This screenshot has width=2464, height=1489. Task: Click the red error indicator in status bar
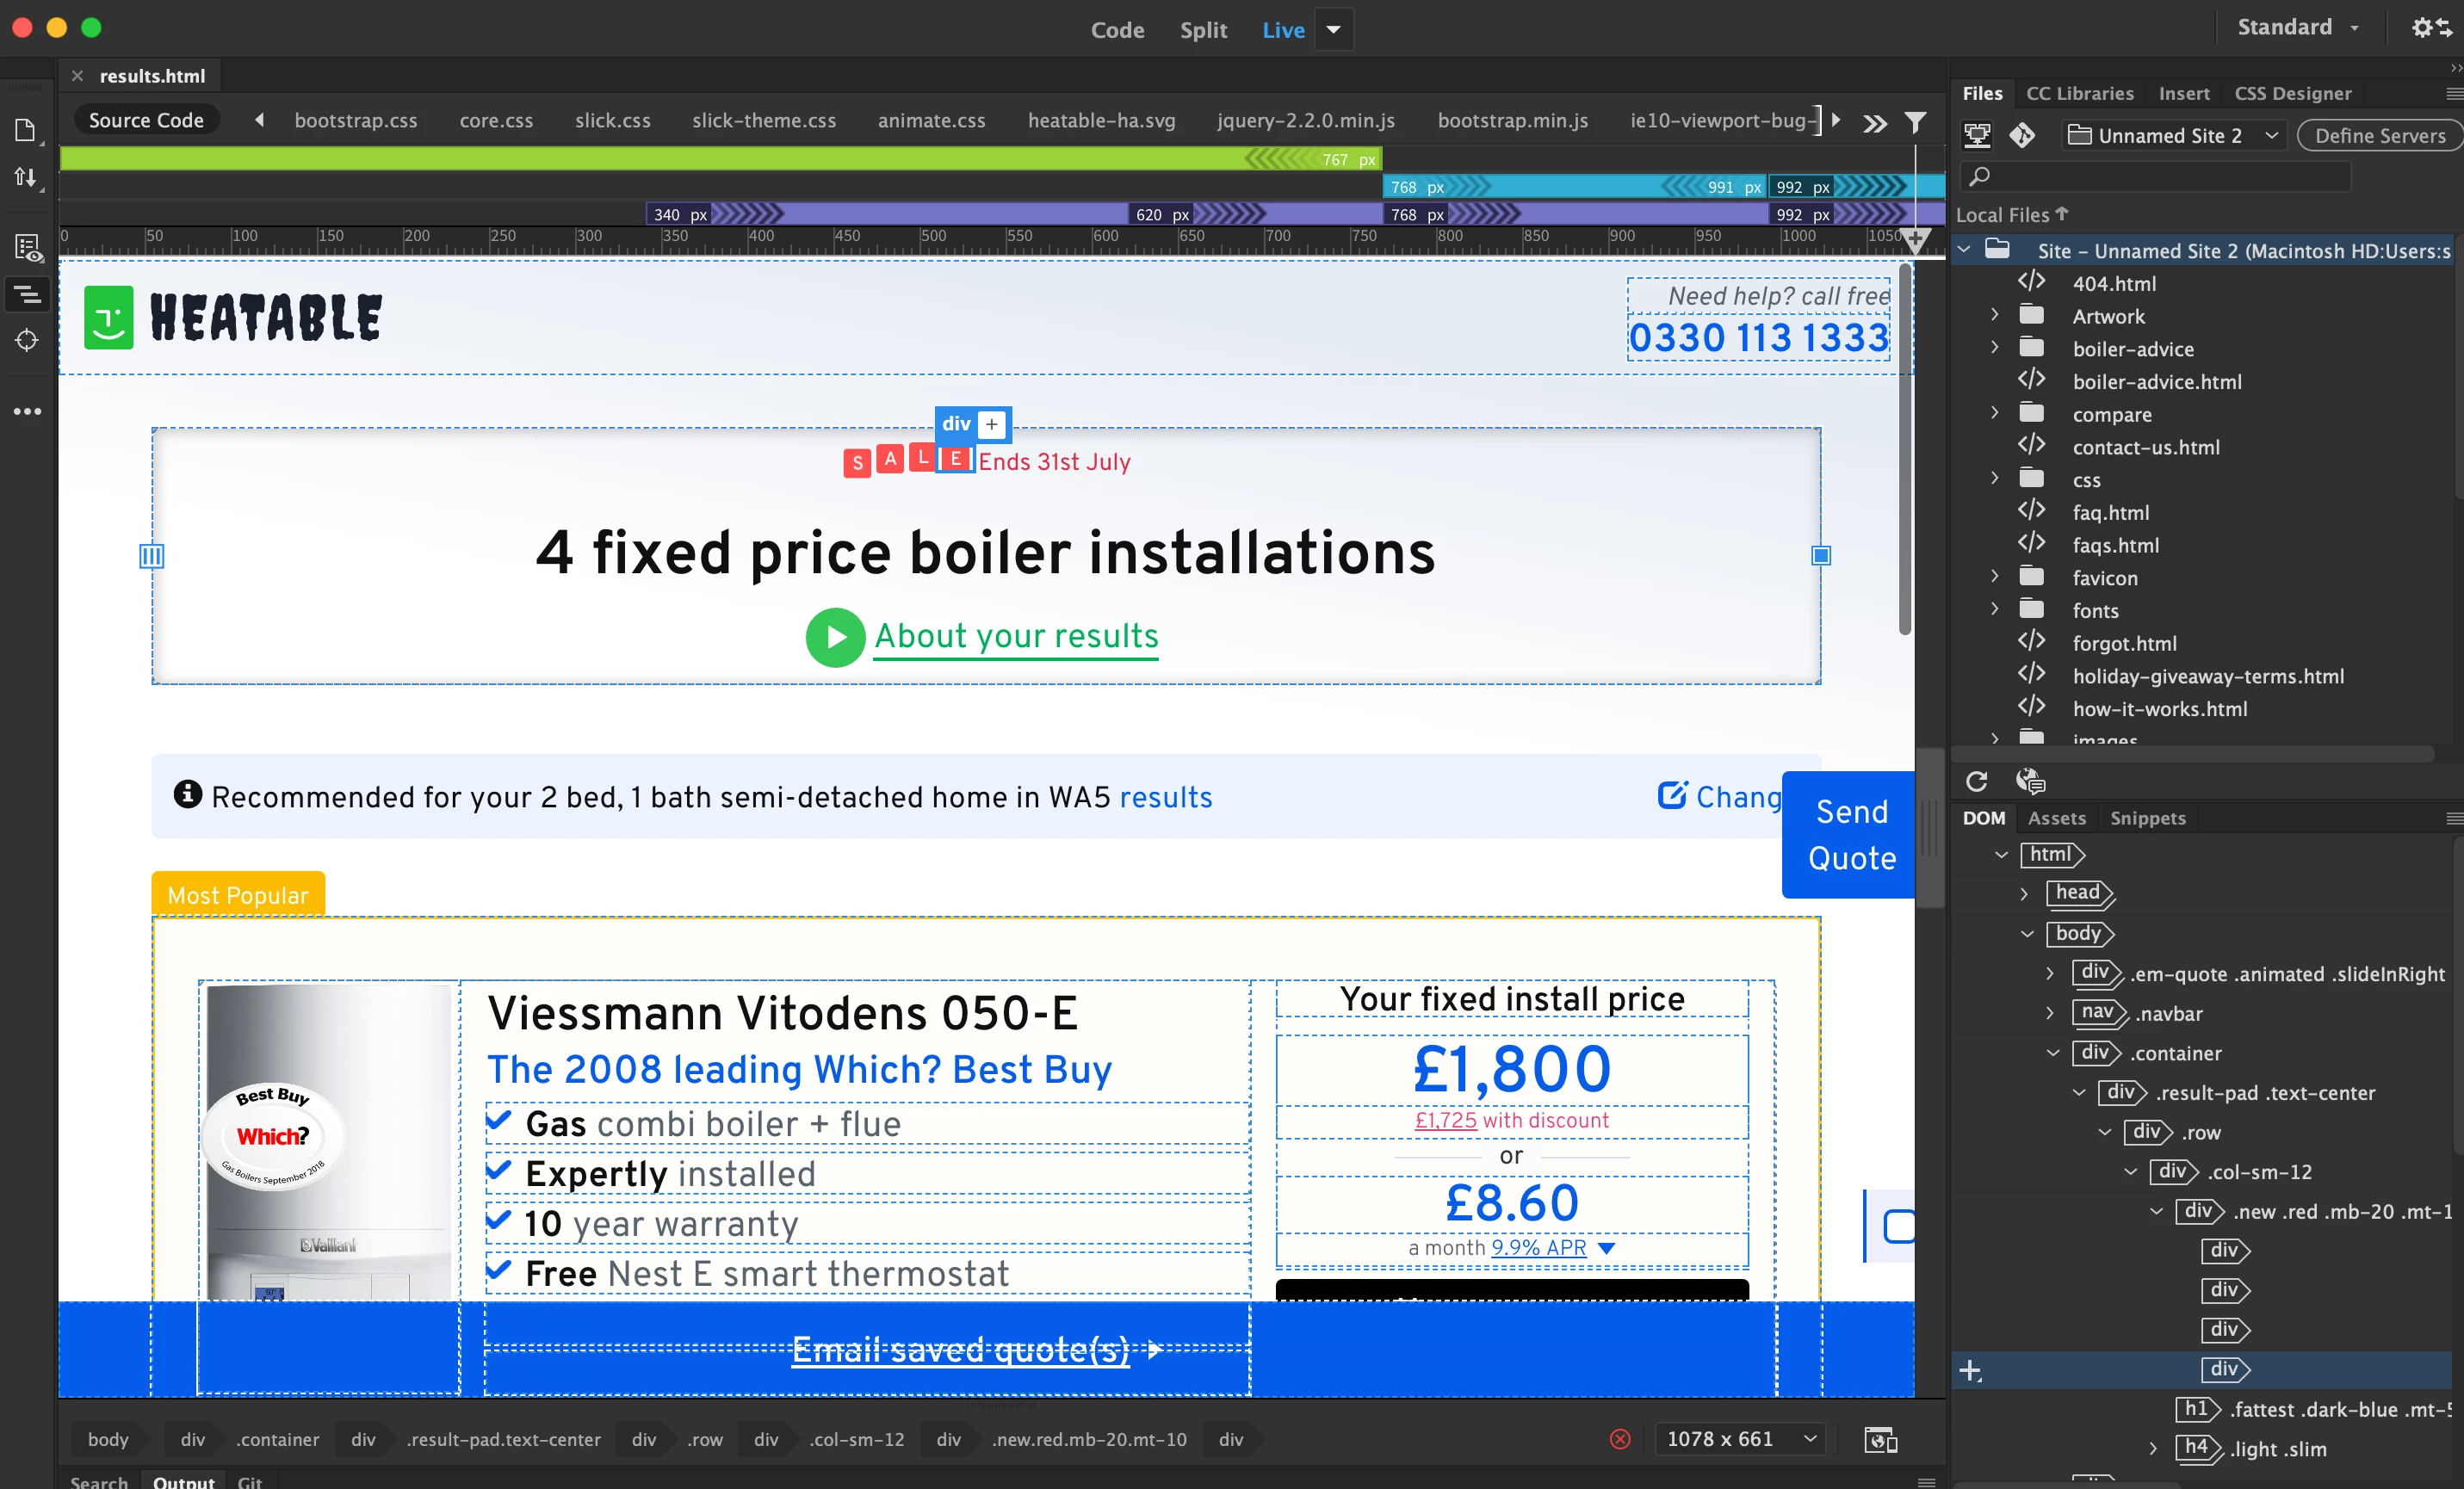tap(1620, 1439)
